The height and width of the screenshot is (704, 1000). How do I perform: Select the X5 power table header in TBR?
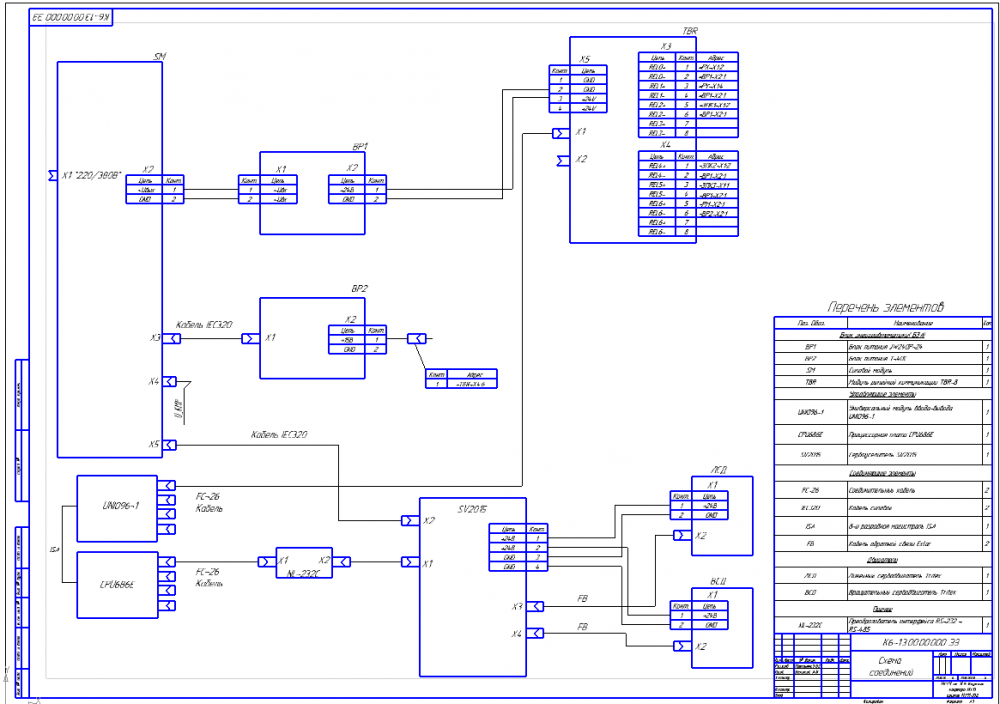(x=585, y=59)
